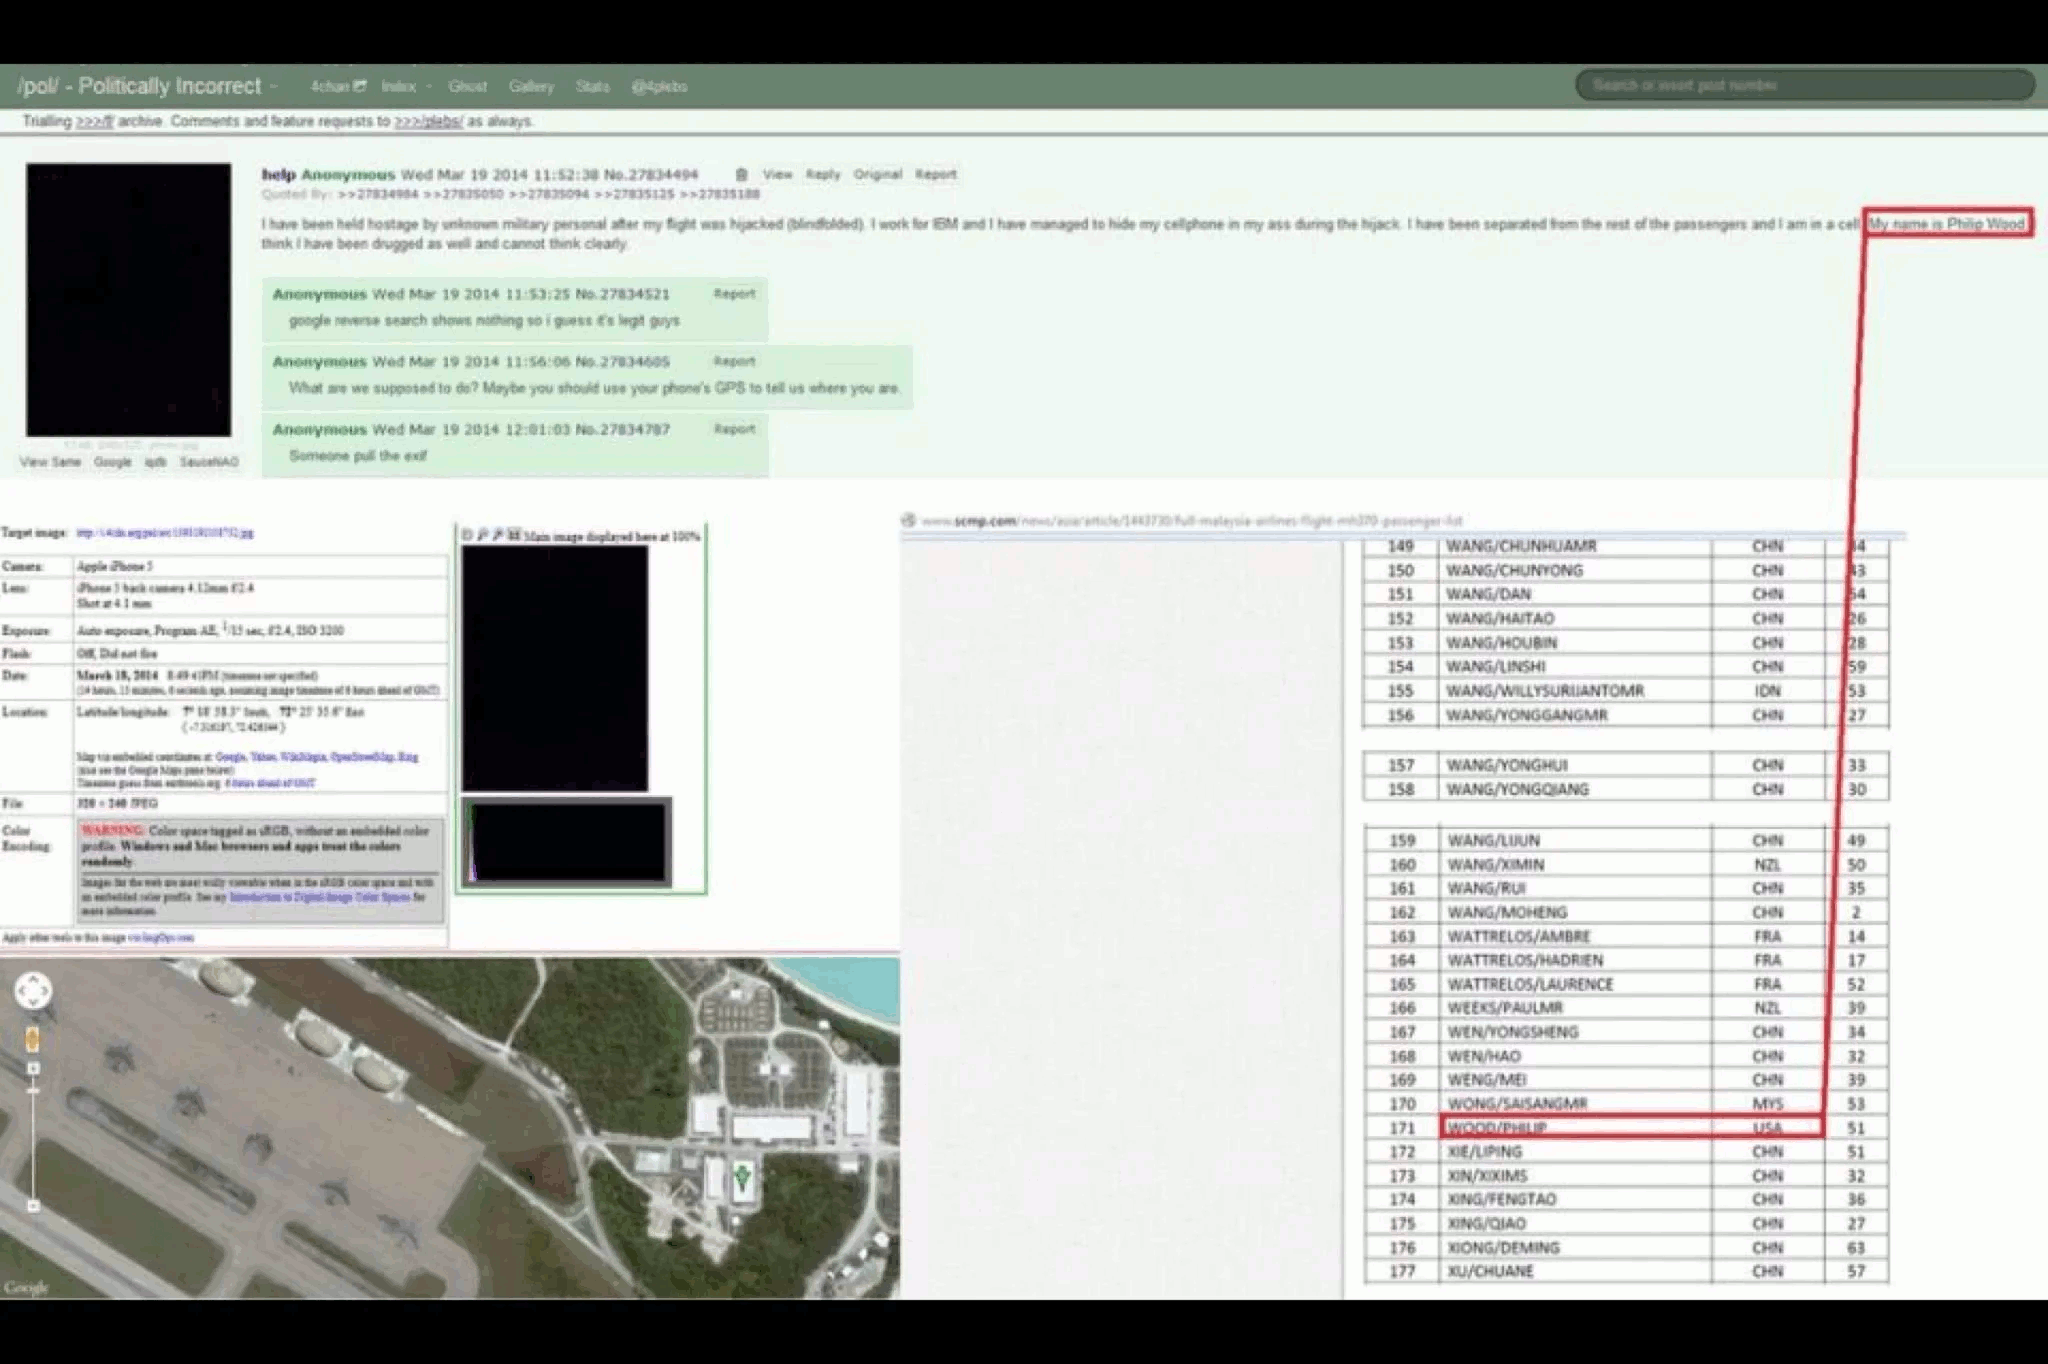Click Reply on the original post
The image size is (2048, 1364).
[823, 174]
